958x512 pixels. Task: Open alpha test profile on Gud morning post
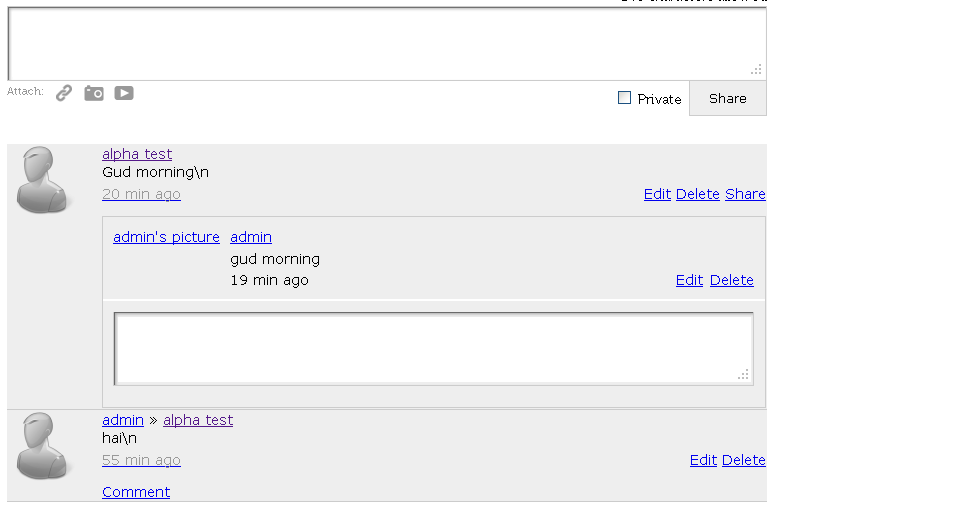click(137, 154)
